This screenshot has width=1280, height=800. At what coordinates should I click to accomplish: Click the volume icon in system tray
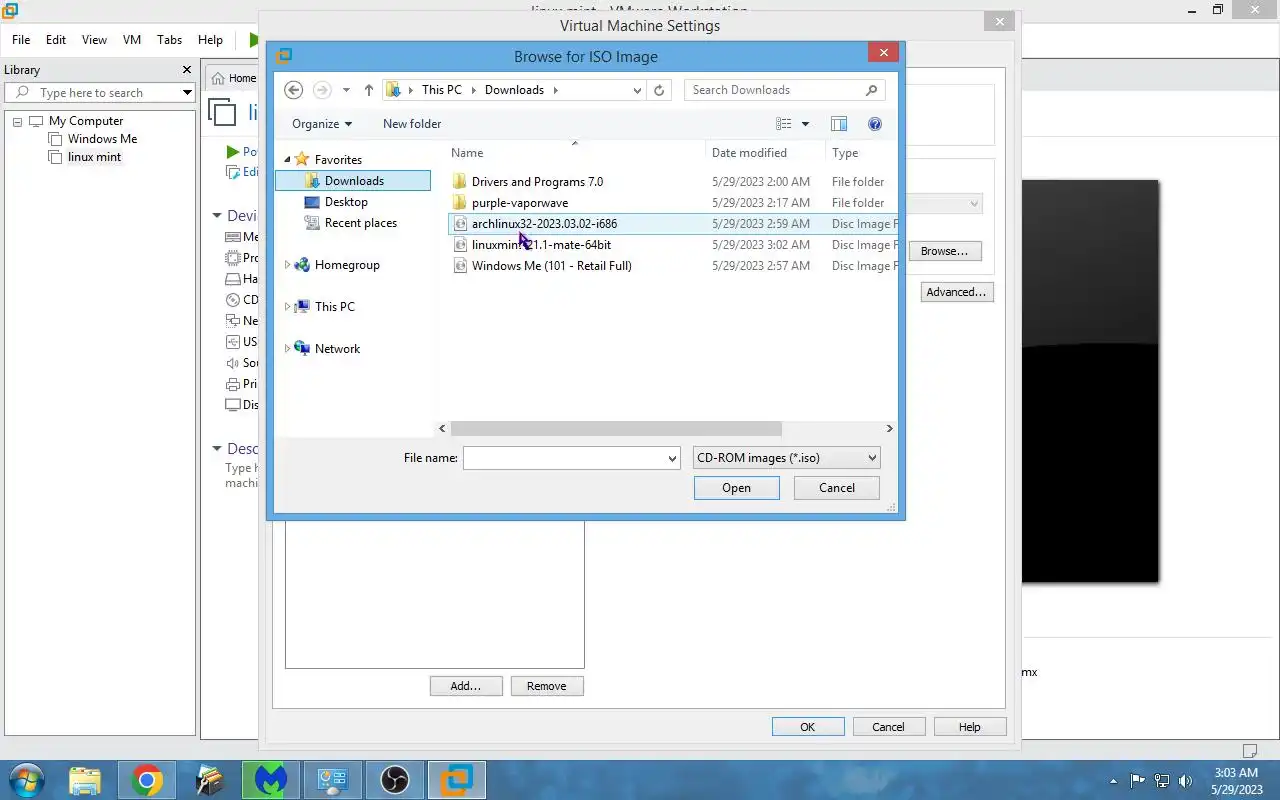click(1186, 781)
